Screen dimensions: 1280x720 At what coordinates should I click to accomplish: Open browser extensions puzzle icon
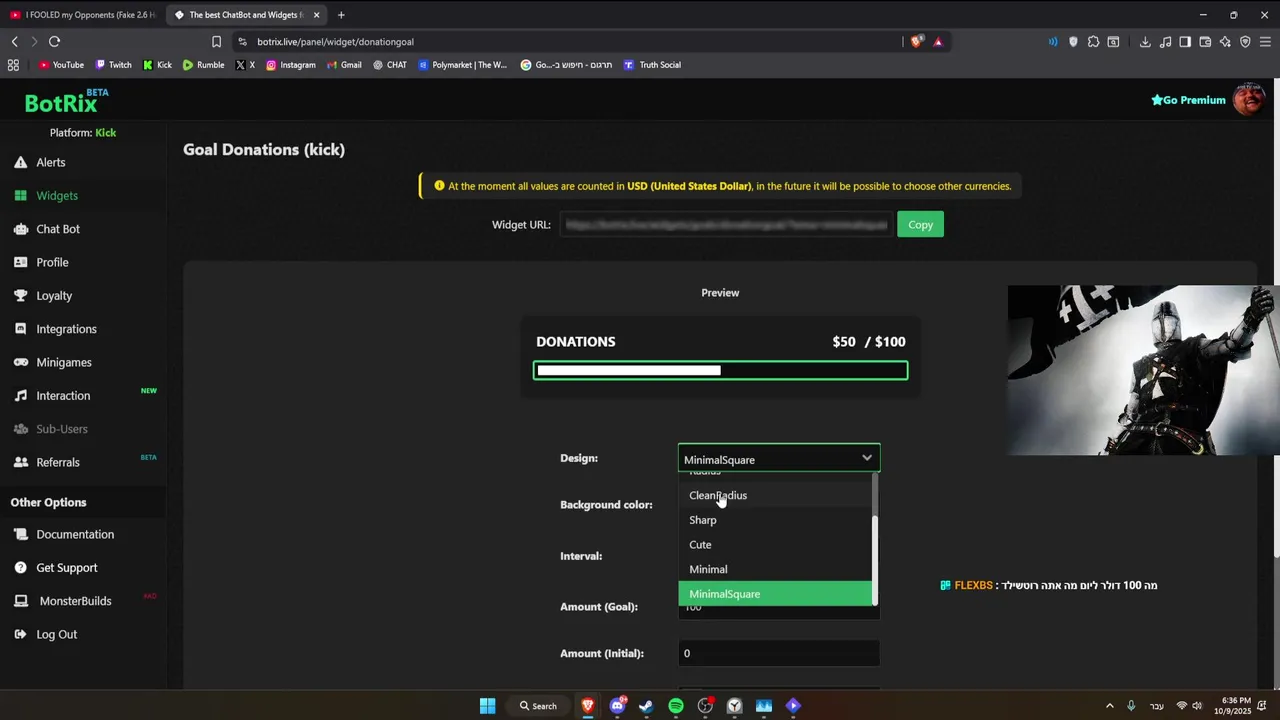click(x=1093, y=42)
